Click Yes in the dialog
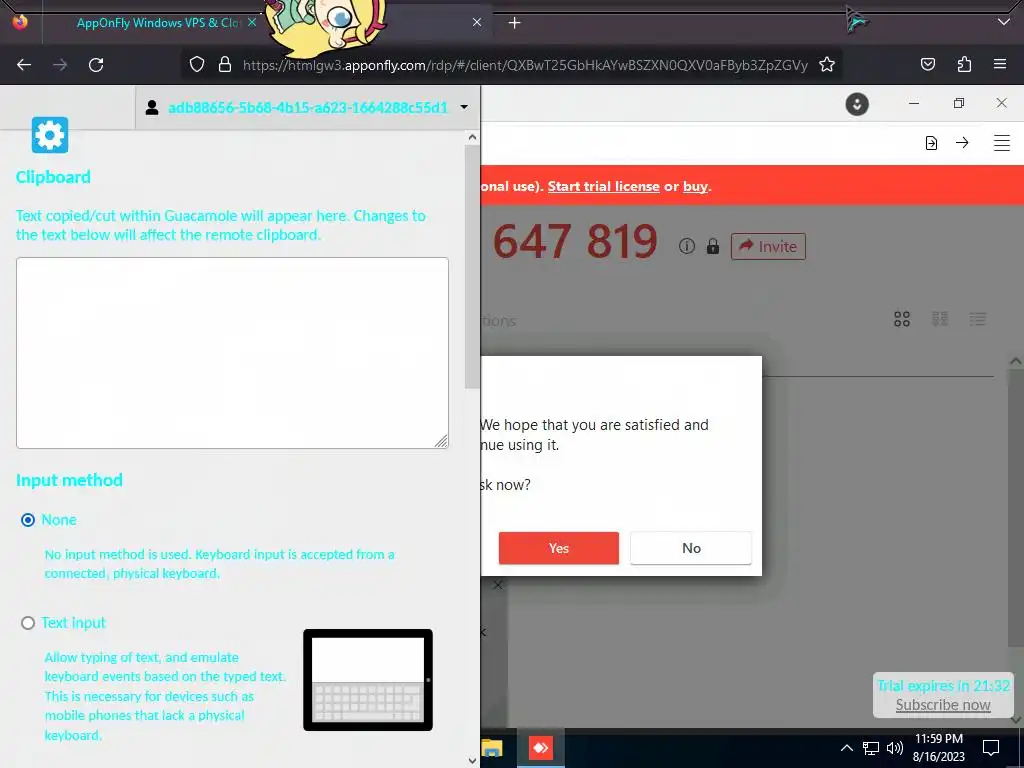The width and height of the screenshot is (1024, 768). (x=558, y=548)
